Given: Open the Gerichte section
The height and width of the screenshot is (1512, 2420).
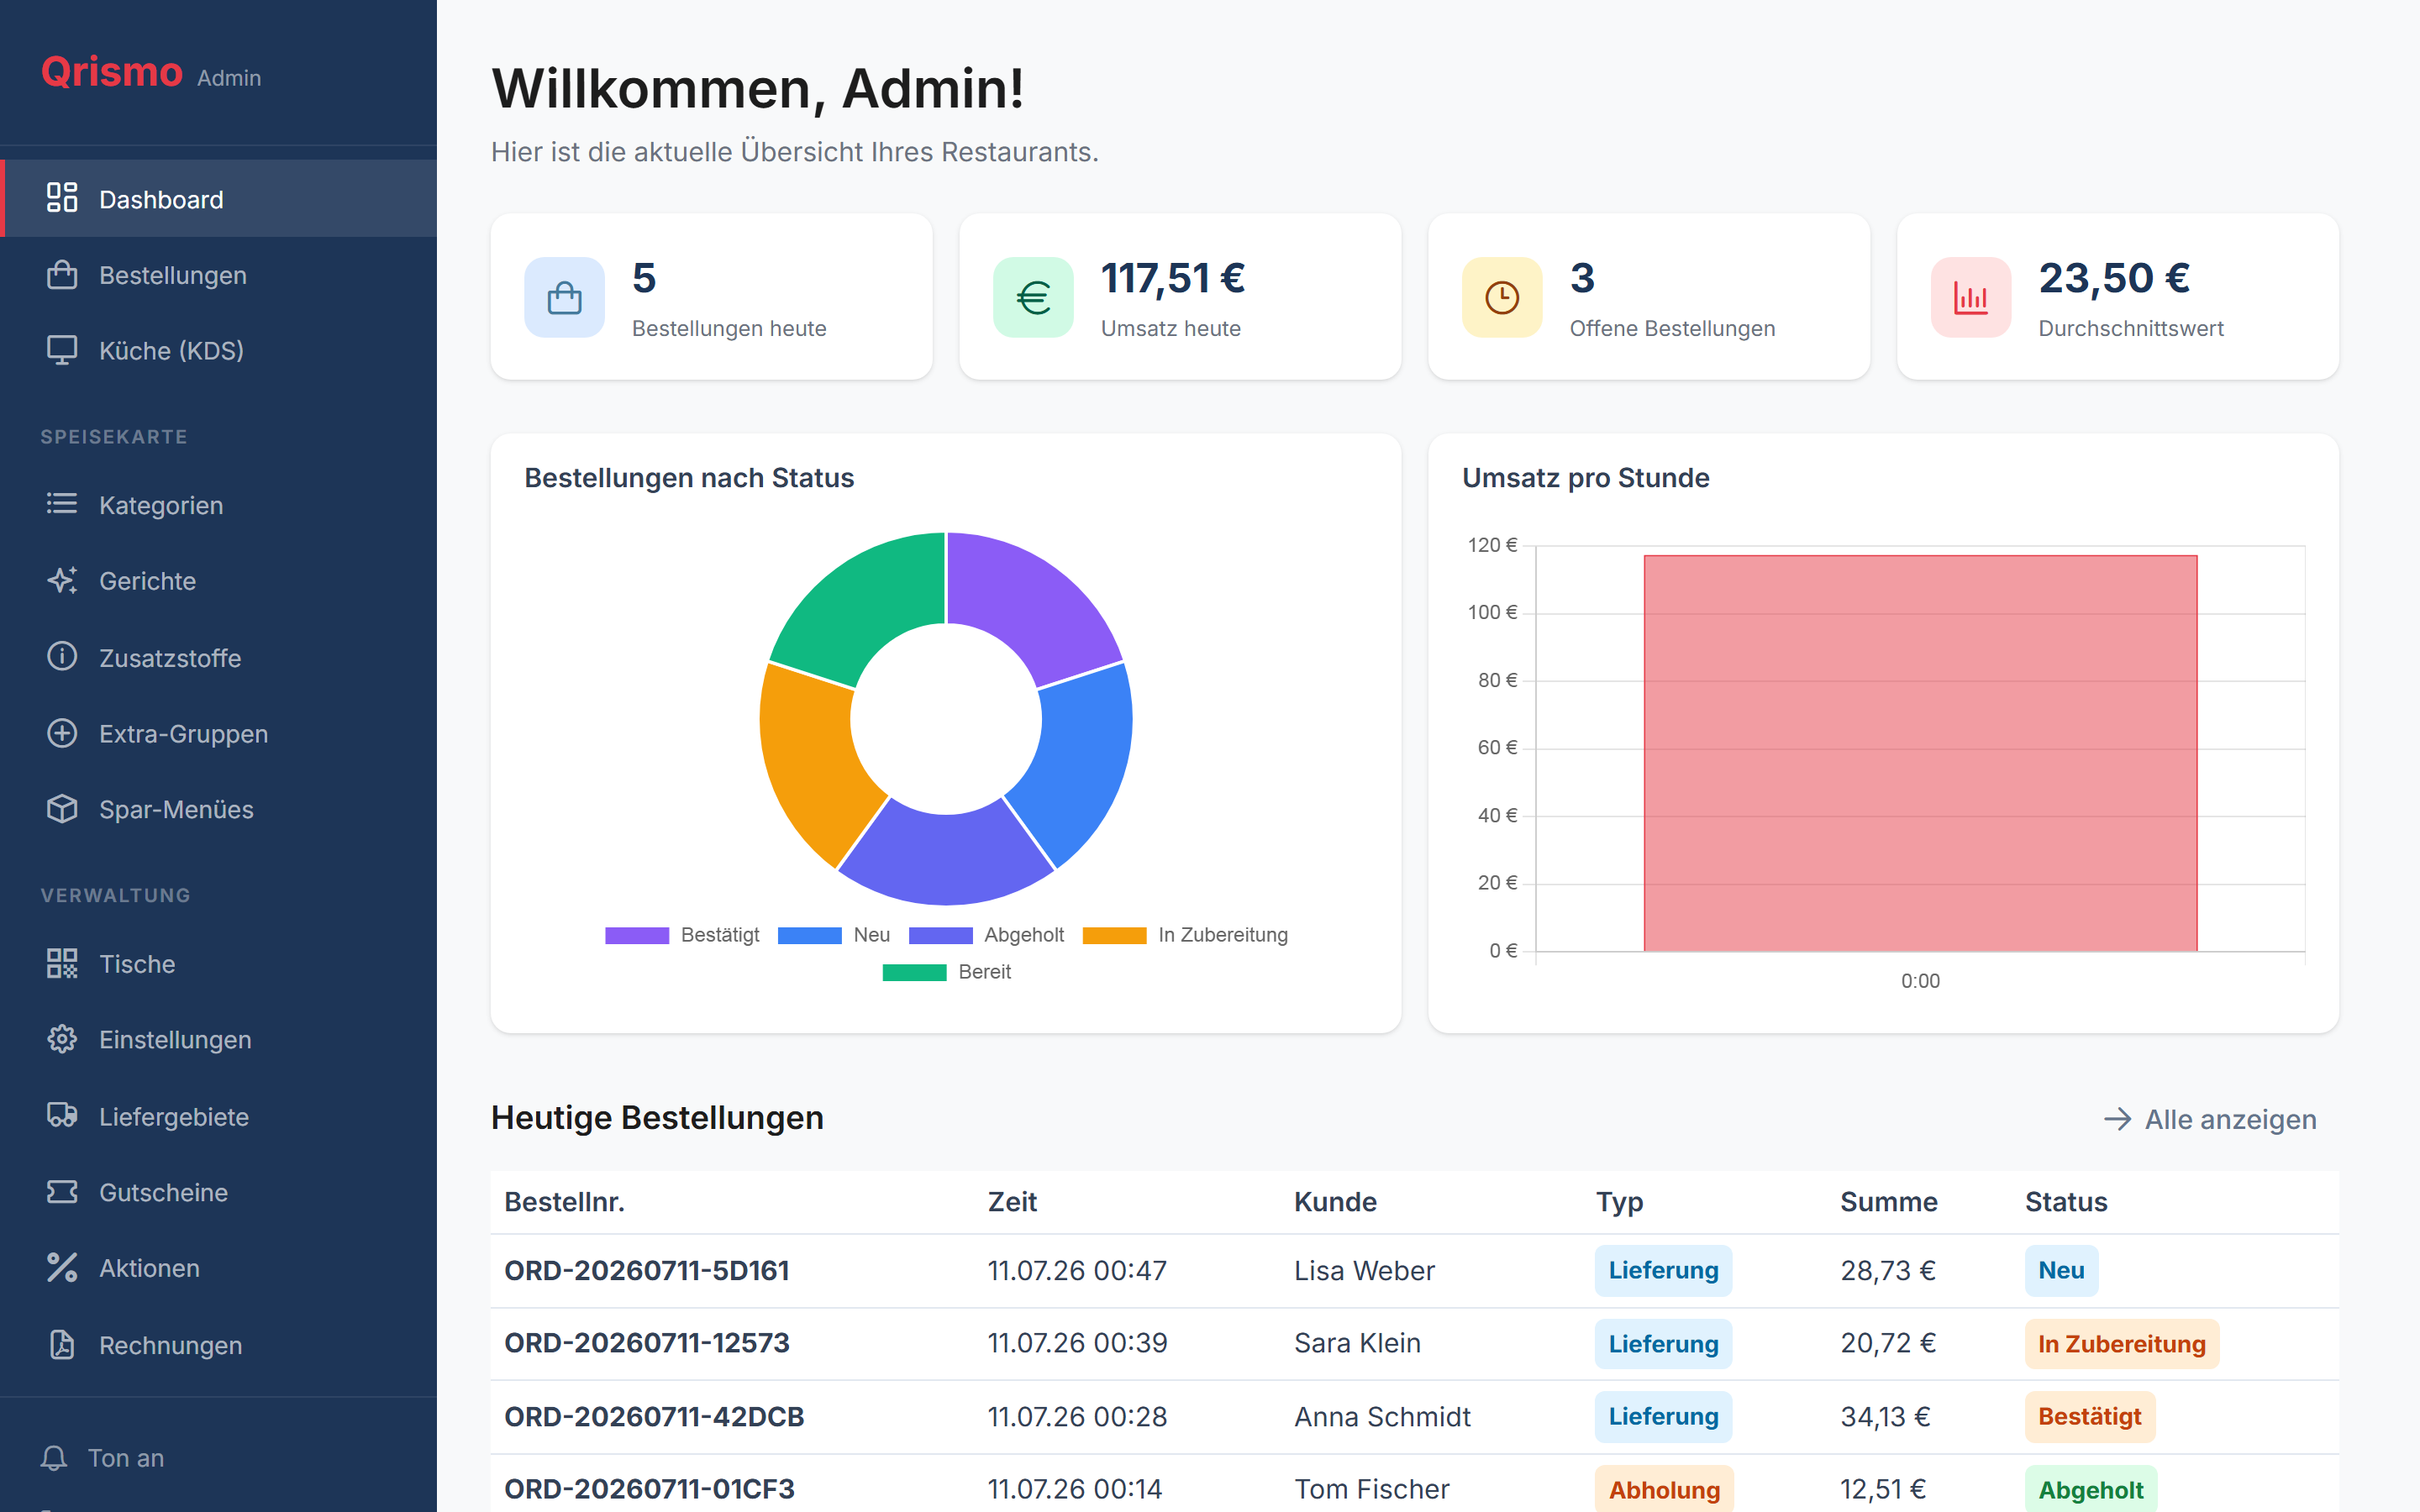Looking at the screenshot, I should pyautogui.click(x=218, y=581).
